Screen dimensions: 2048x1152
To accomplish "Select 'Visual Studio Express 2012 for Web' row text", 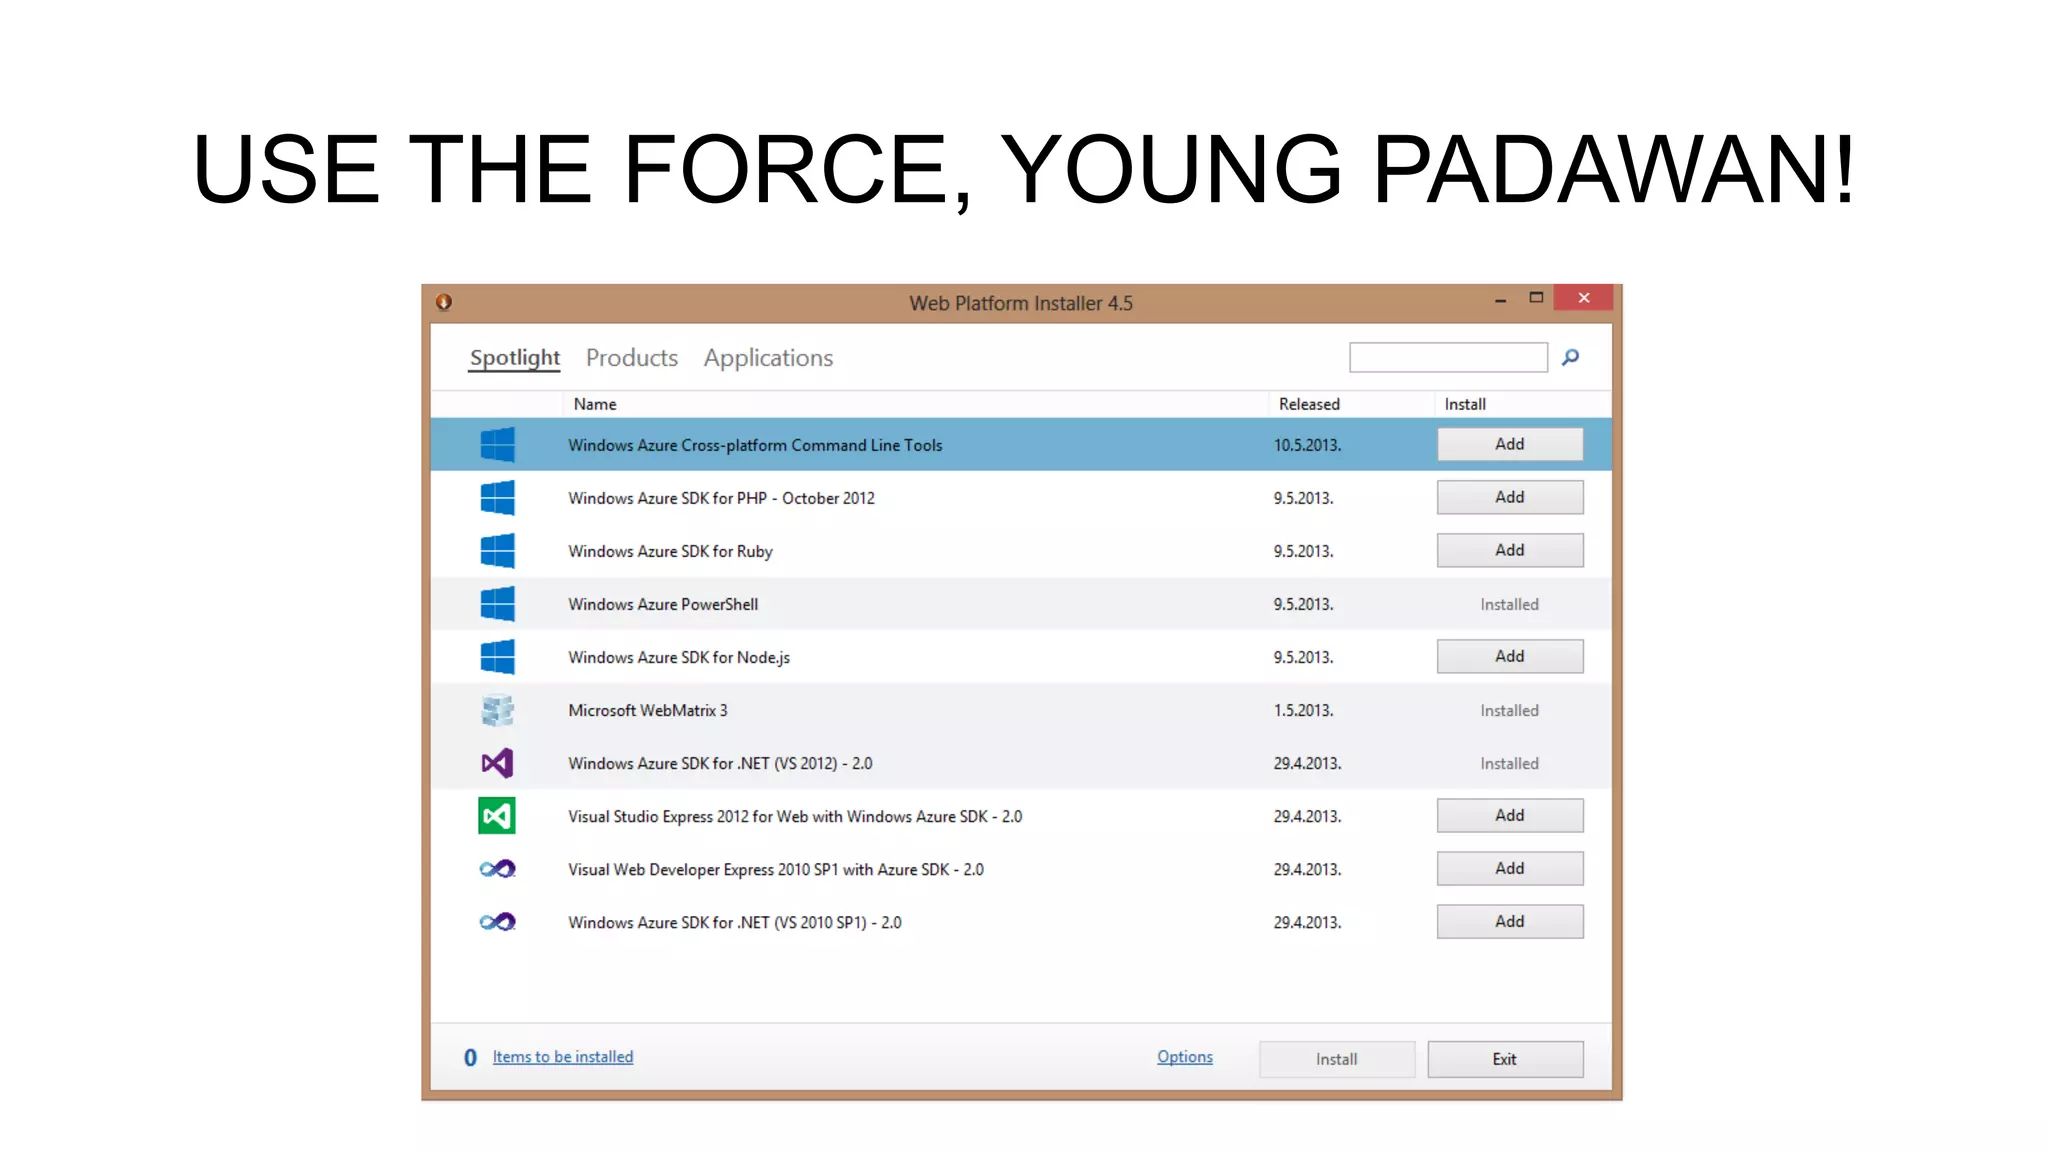I will tap(795, 816).
